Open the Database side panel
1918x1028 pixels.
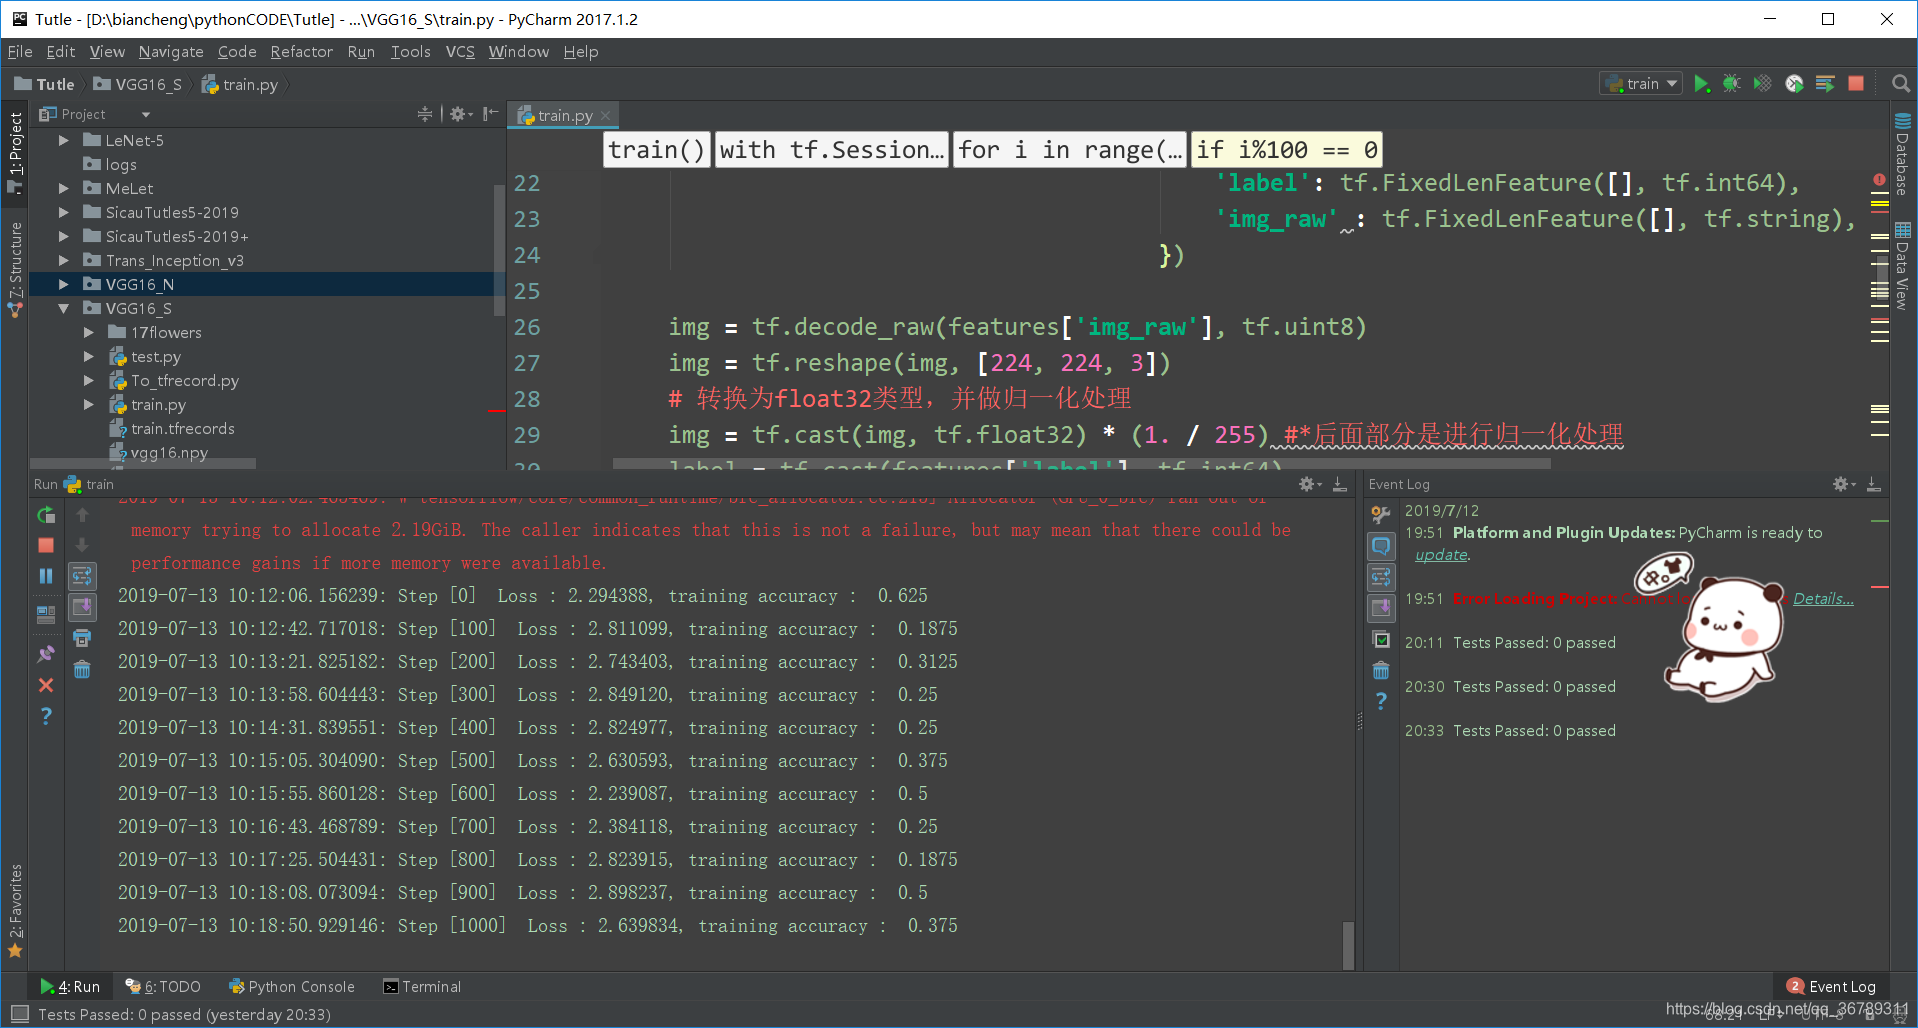point(1902,154)
